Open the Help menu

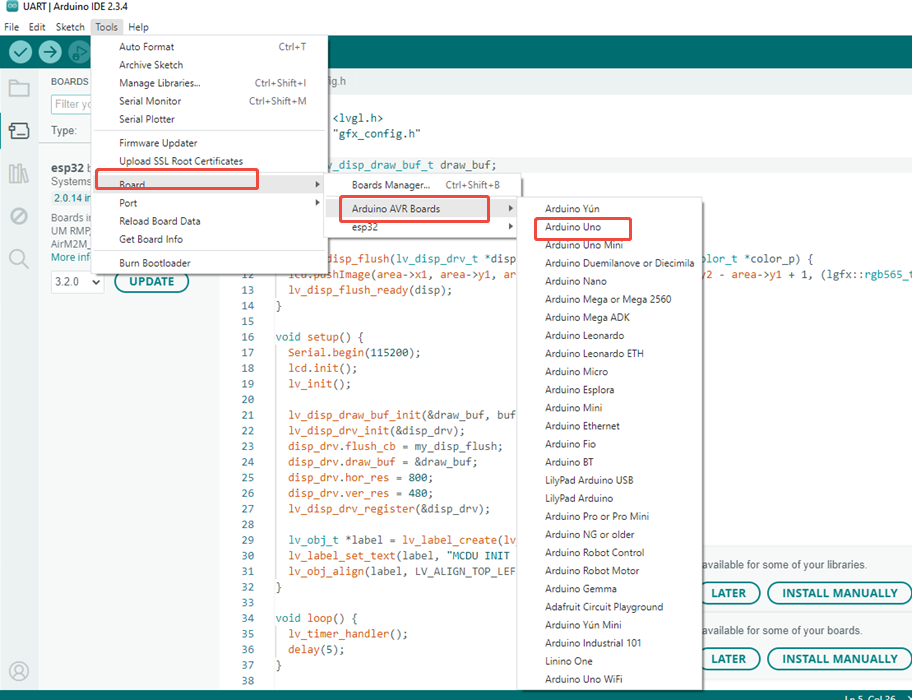(138, 27)
